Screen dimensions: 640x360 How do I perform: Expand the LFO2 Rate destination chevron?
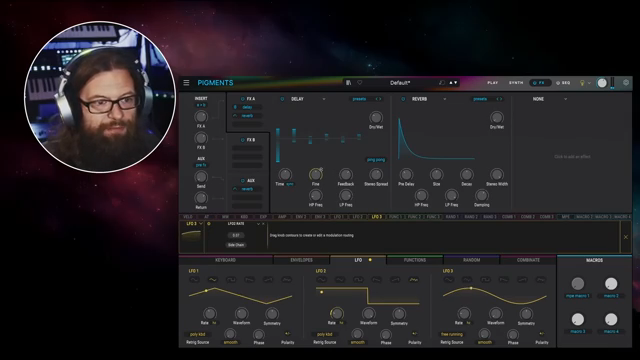258,224
